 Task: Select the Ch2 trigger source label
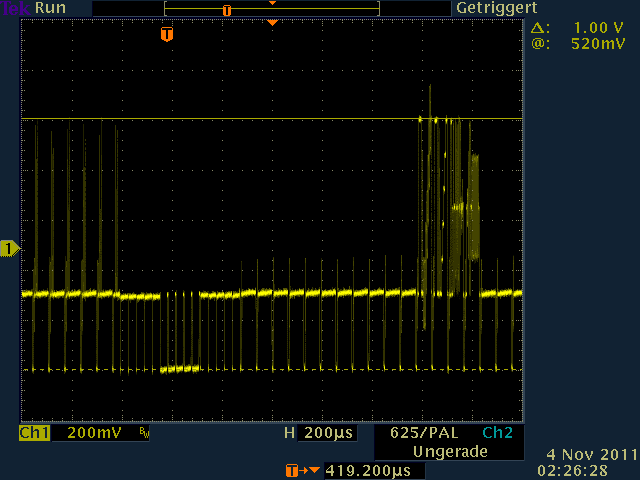496,433
